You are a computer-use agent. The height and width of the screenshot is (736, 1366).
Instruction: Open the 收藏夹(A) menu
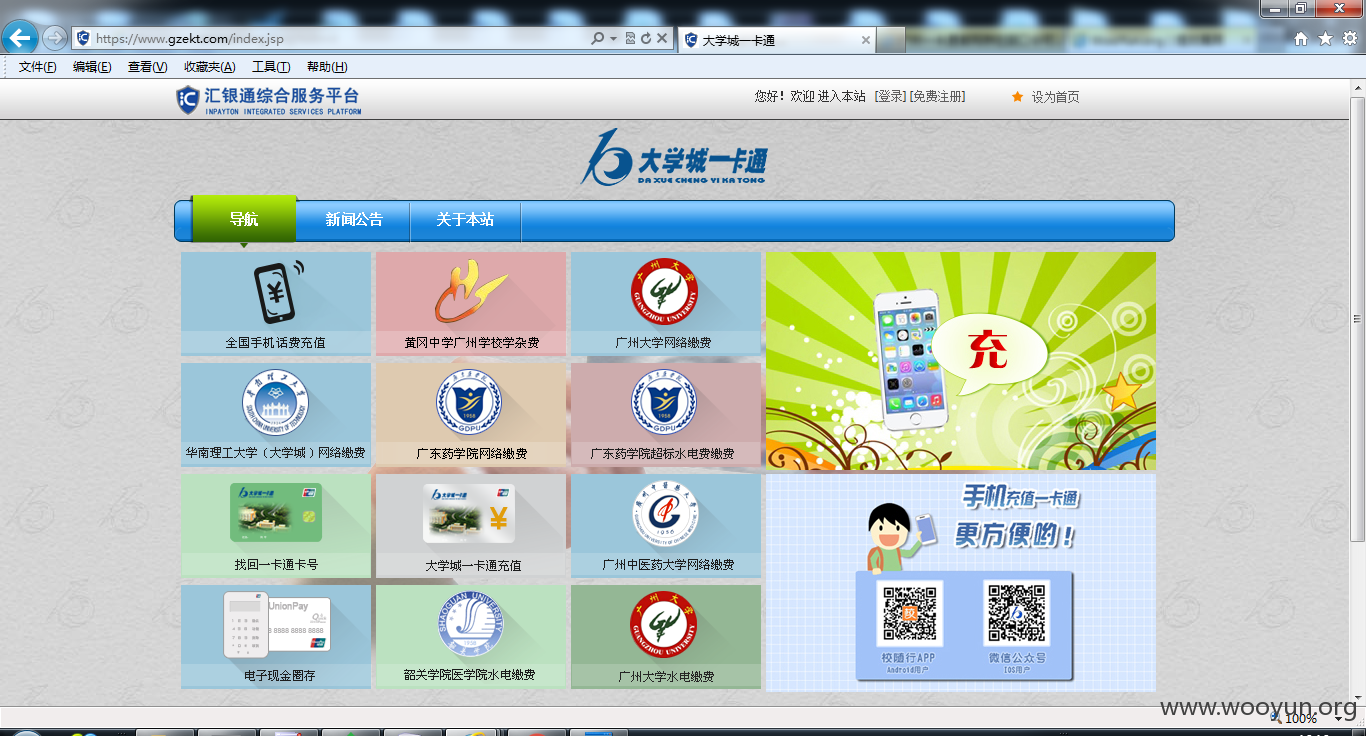pyautogui.click(x=209, y=67)
